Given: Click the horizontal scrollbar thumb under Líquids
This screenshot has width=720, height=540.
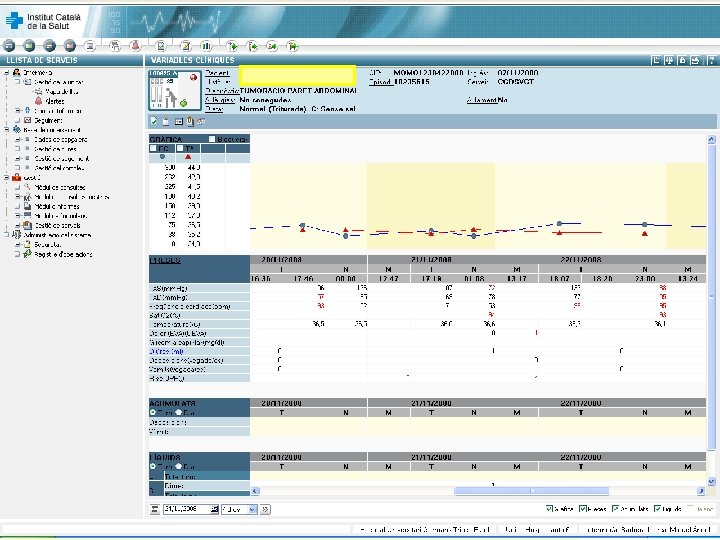Looking at the screenshot, I should coord(531,491).
